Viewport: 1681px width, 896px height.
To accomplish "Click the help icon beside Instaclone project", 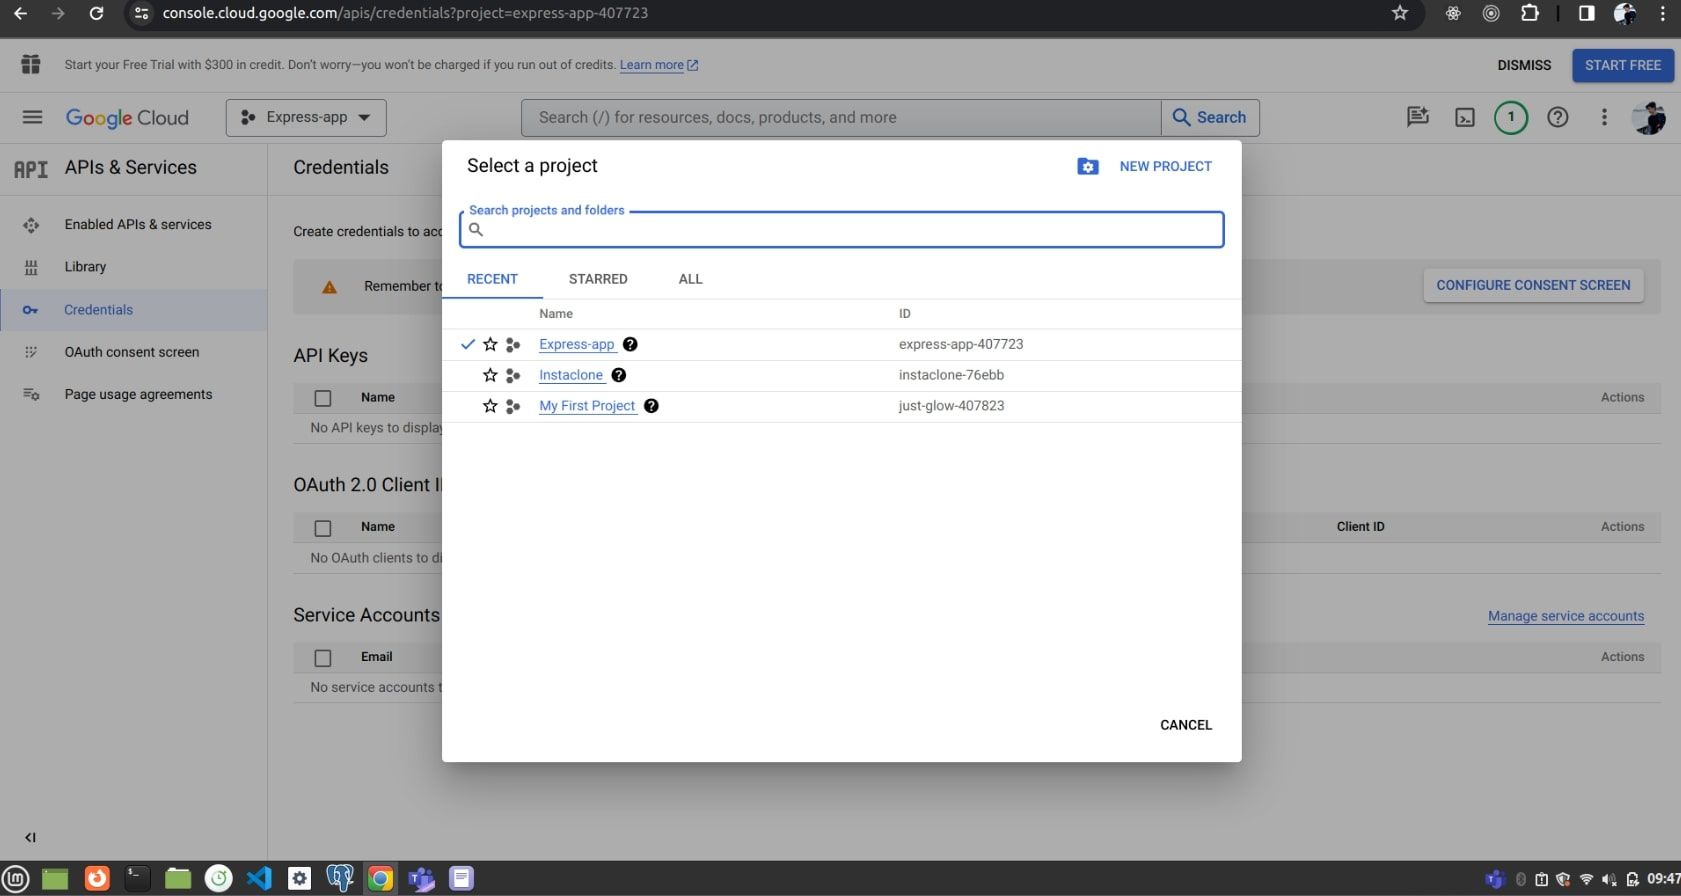I will point(619,375).
